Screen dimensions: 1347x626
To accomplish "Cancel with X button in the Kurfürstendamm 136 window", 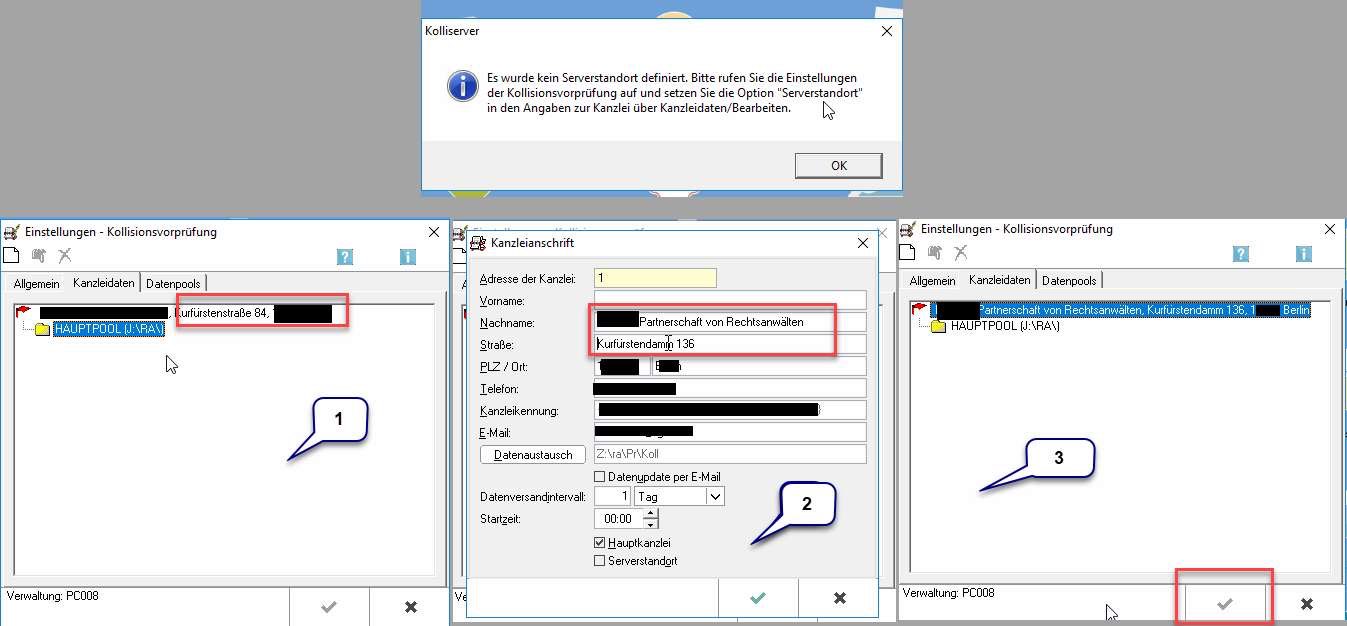I will [x=1306, y=604].
